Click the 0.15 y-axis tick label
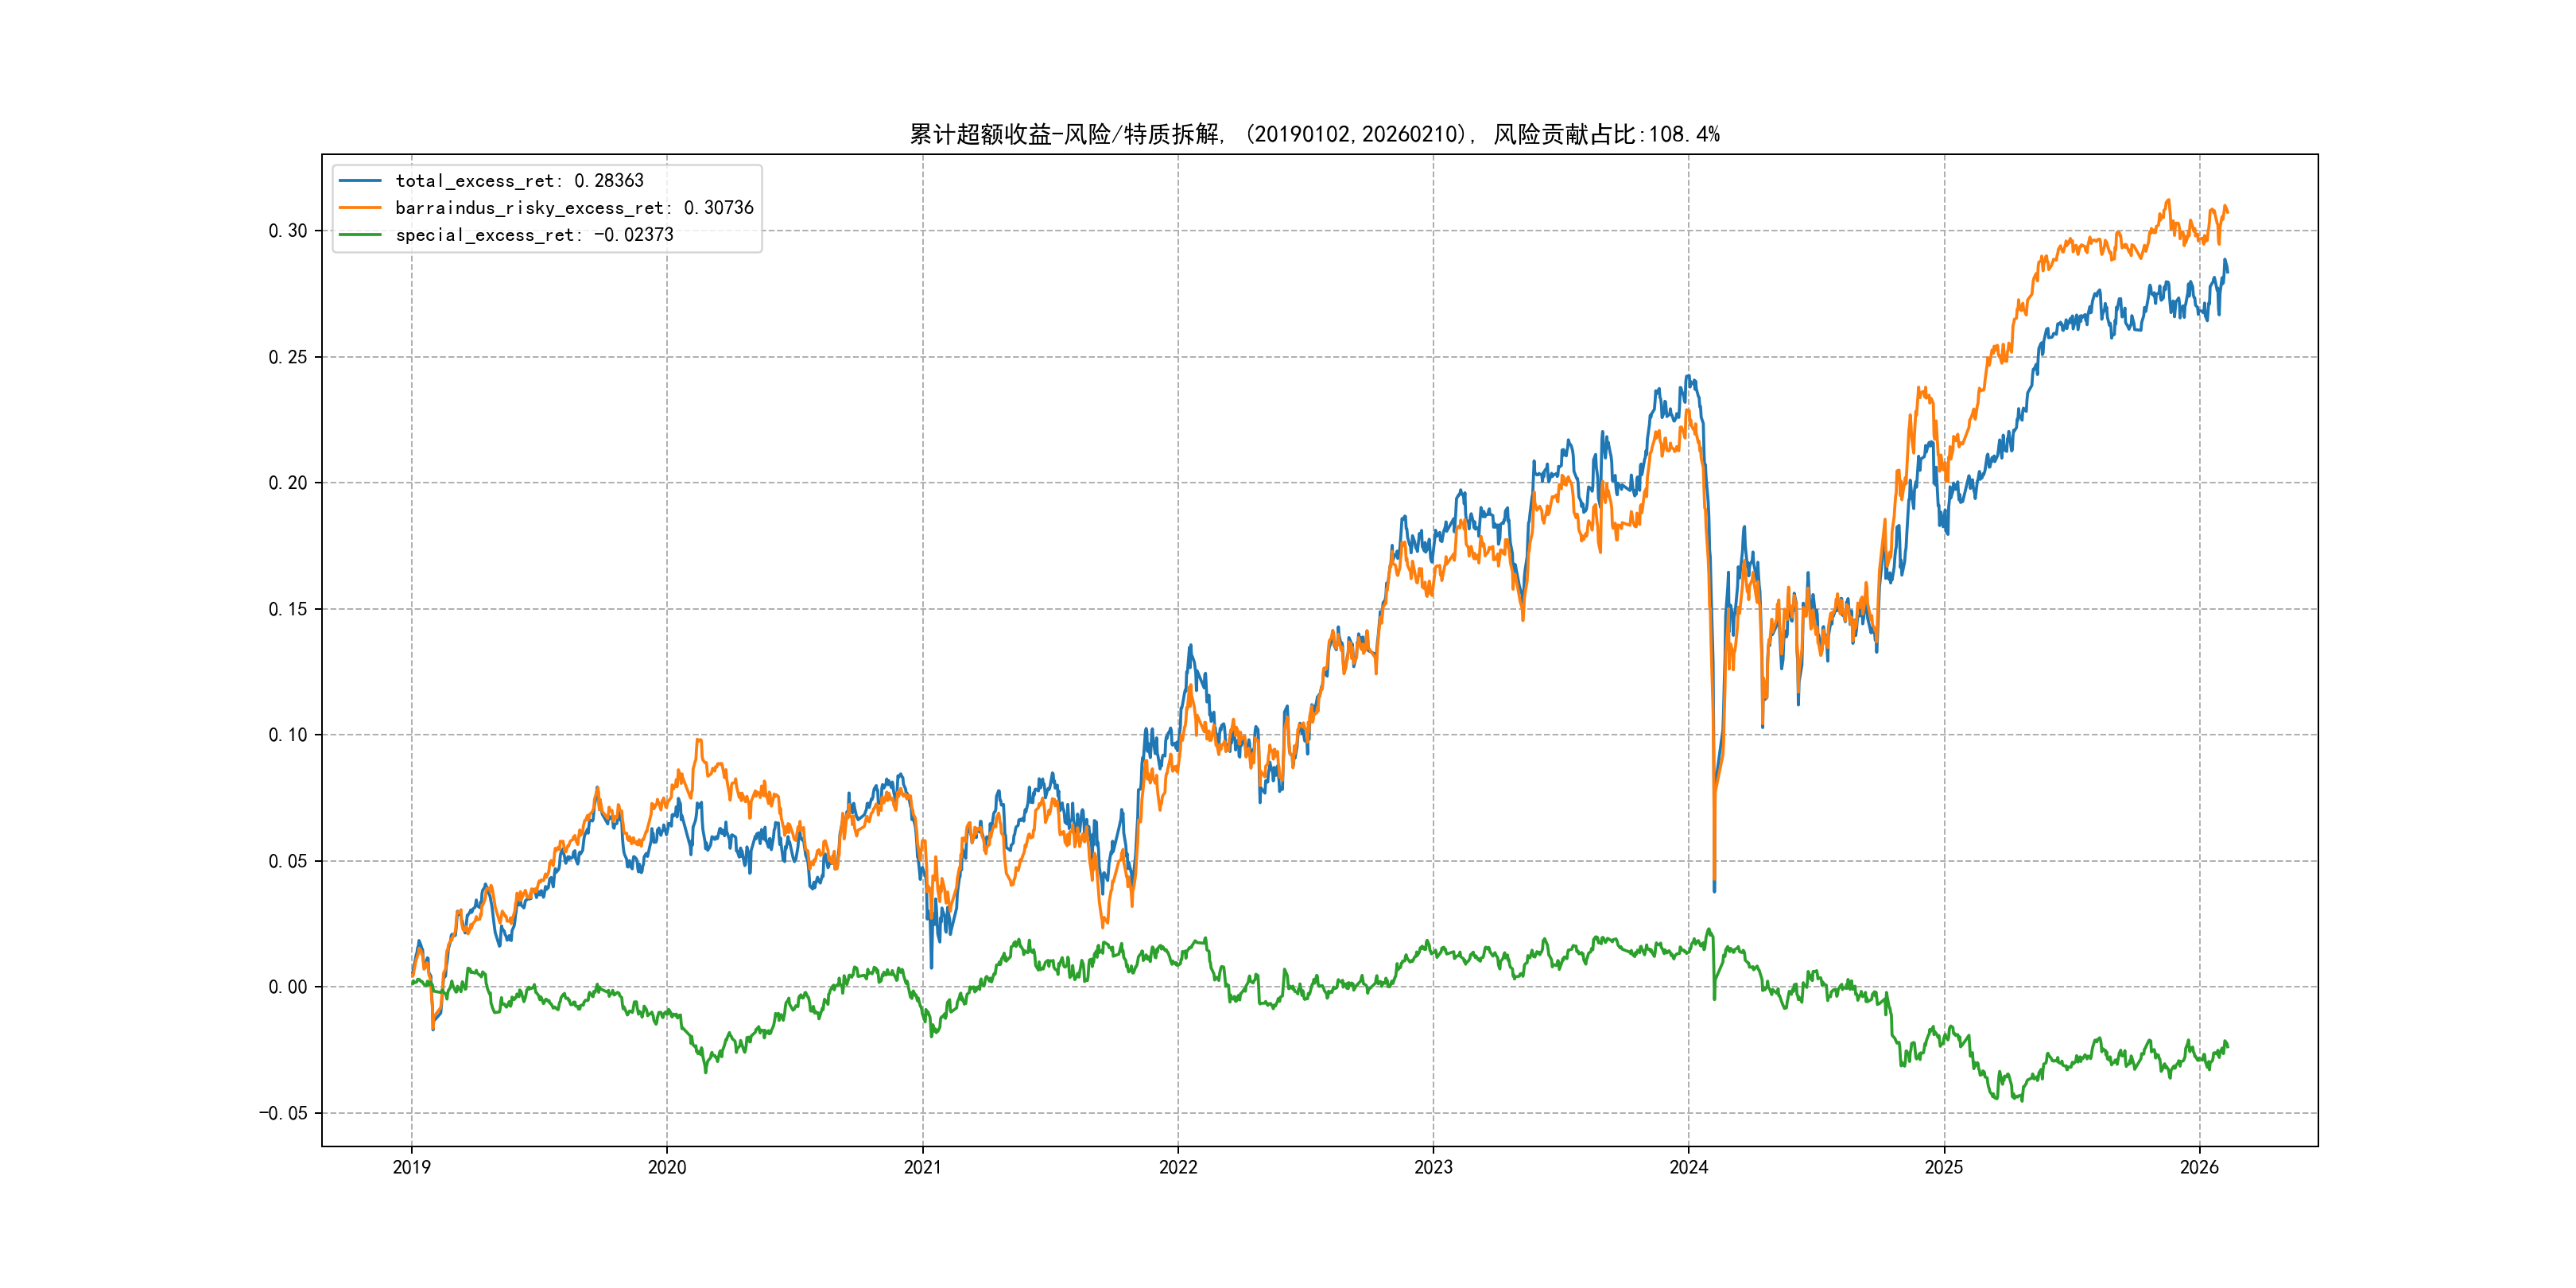 [287, 609]
